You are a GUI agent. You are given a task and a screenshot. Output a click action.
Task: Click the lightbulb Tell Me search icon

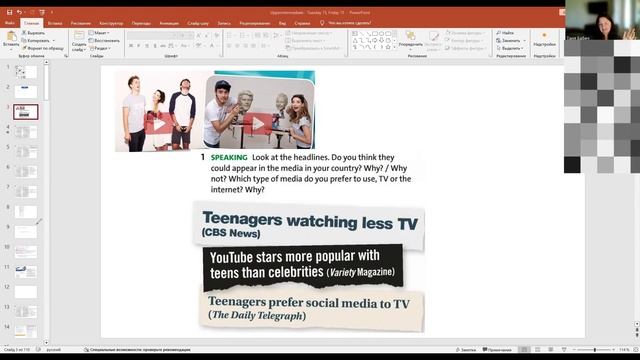coord(322,23)
